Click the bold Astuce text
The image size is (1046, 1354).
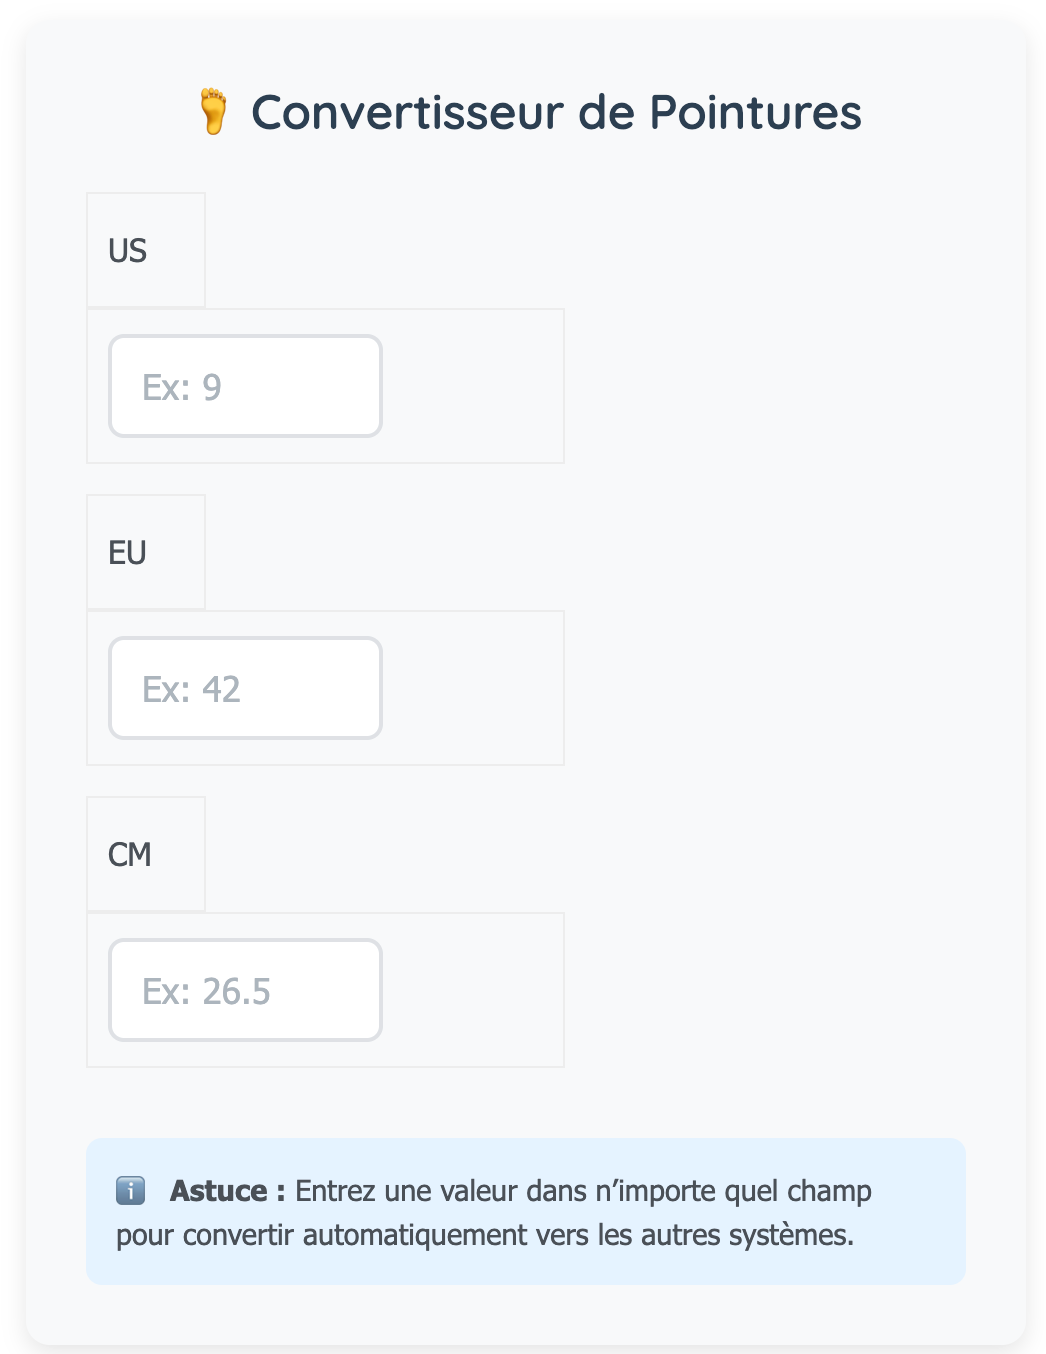220,1191
